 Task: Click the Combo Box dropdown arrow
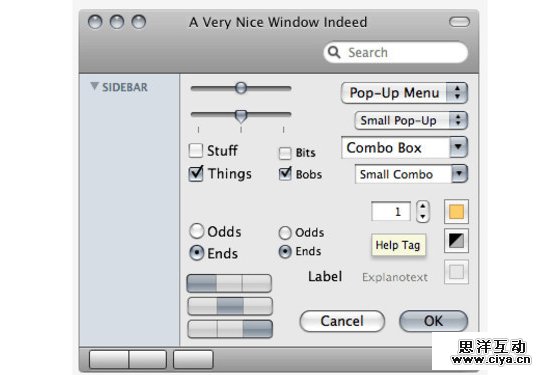pos(458,147)
